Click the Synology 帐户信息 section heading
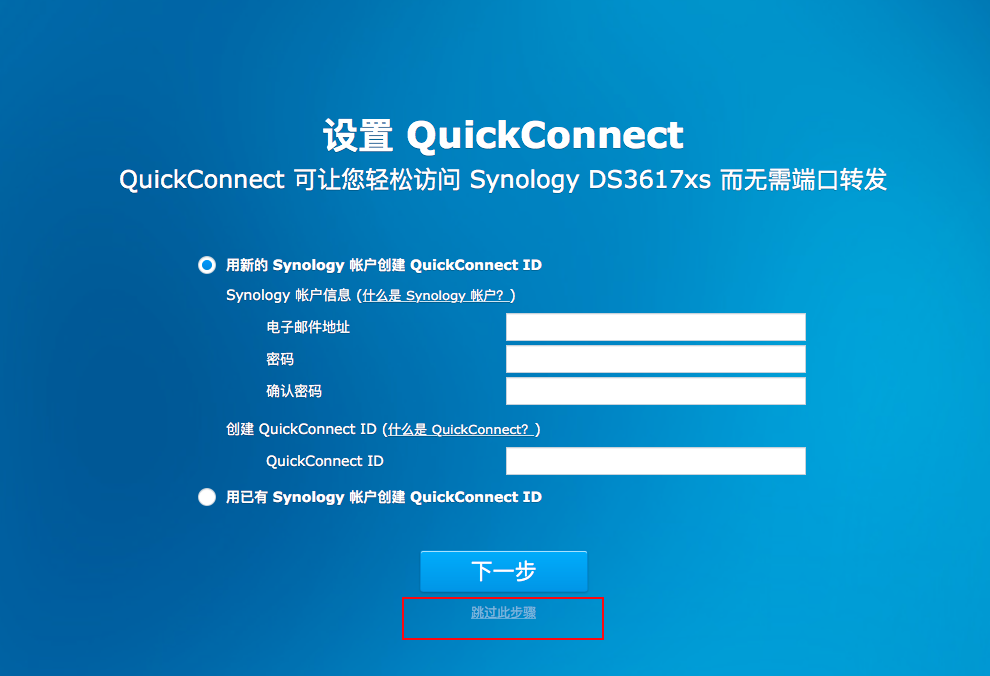Viewport: 990px width, 676px height. coord(288,295)
